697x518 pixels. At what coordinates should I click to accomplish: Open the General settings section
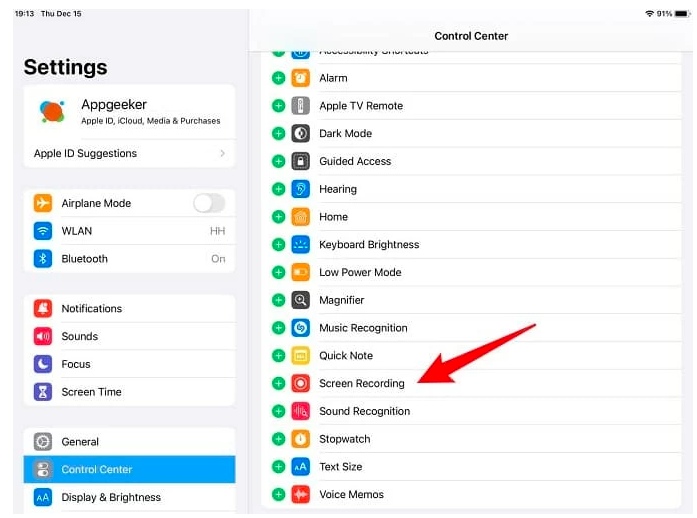[129, 441]
